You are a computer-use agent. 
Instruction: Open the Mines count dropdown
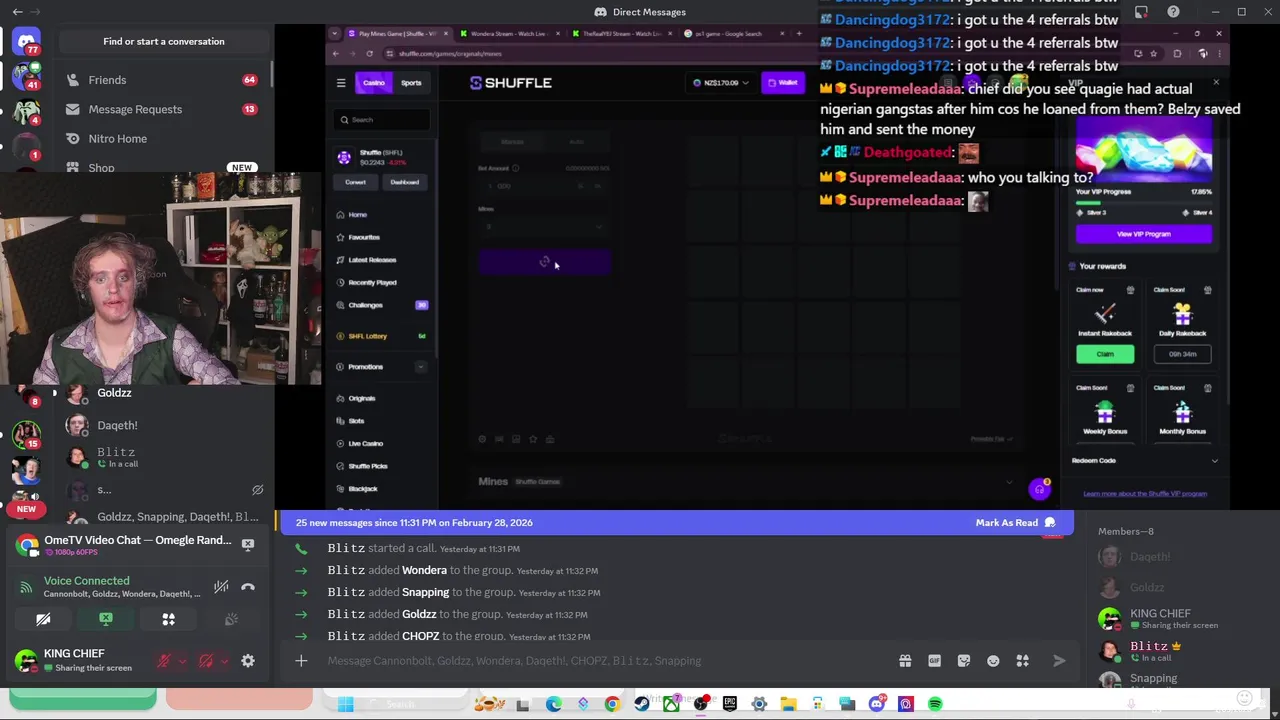544,227
